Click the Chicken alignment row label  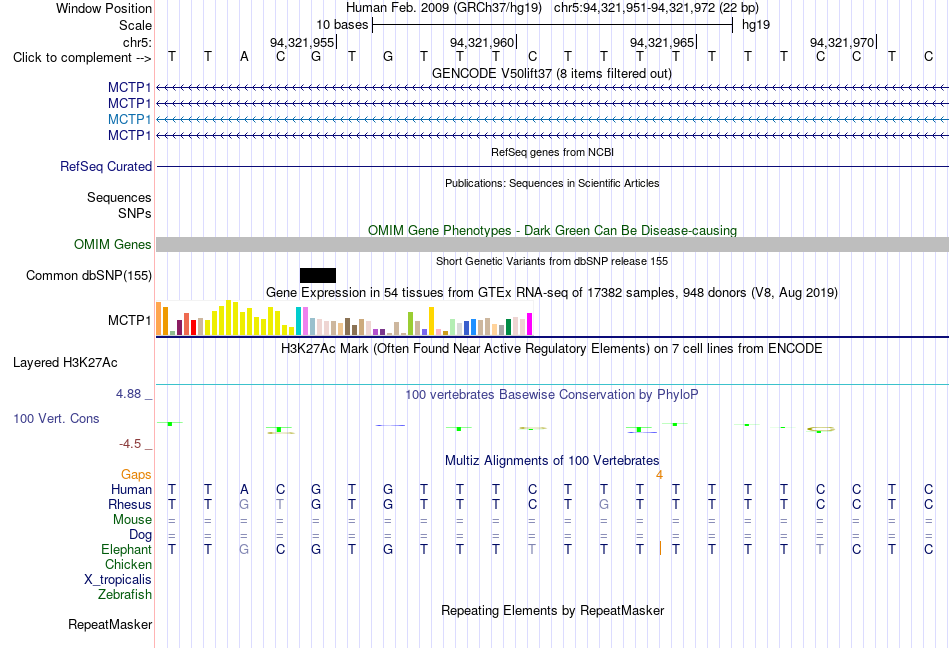[x=128, y=564]
